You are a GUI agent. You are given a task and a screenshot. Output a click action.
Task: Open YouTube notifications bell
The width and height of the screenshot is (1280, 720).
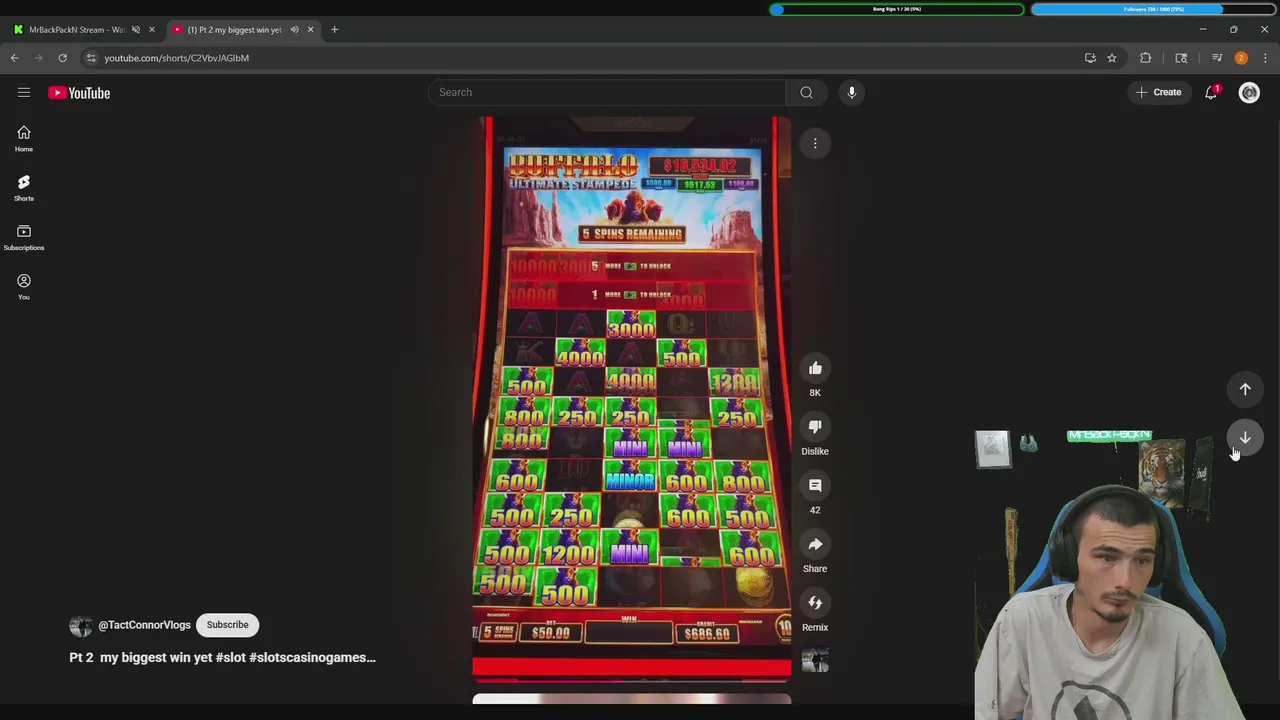point(1211,92)
